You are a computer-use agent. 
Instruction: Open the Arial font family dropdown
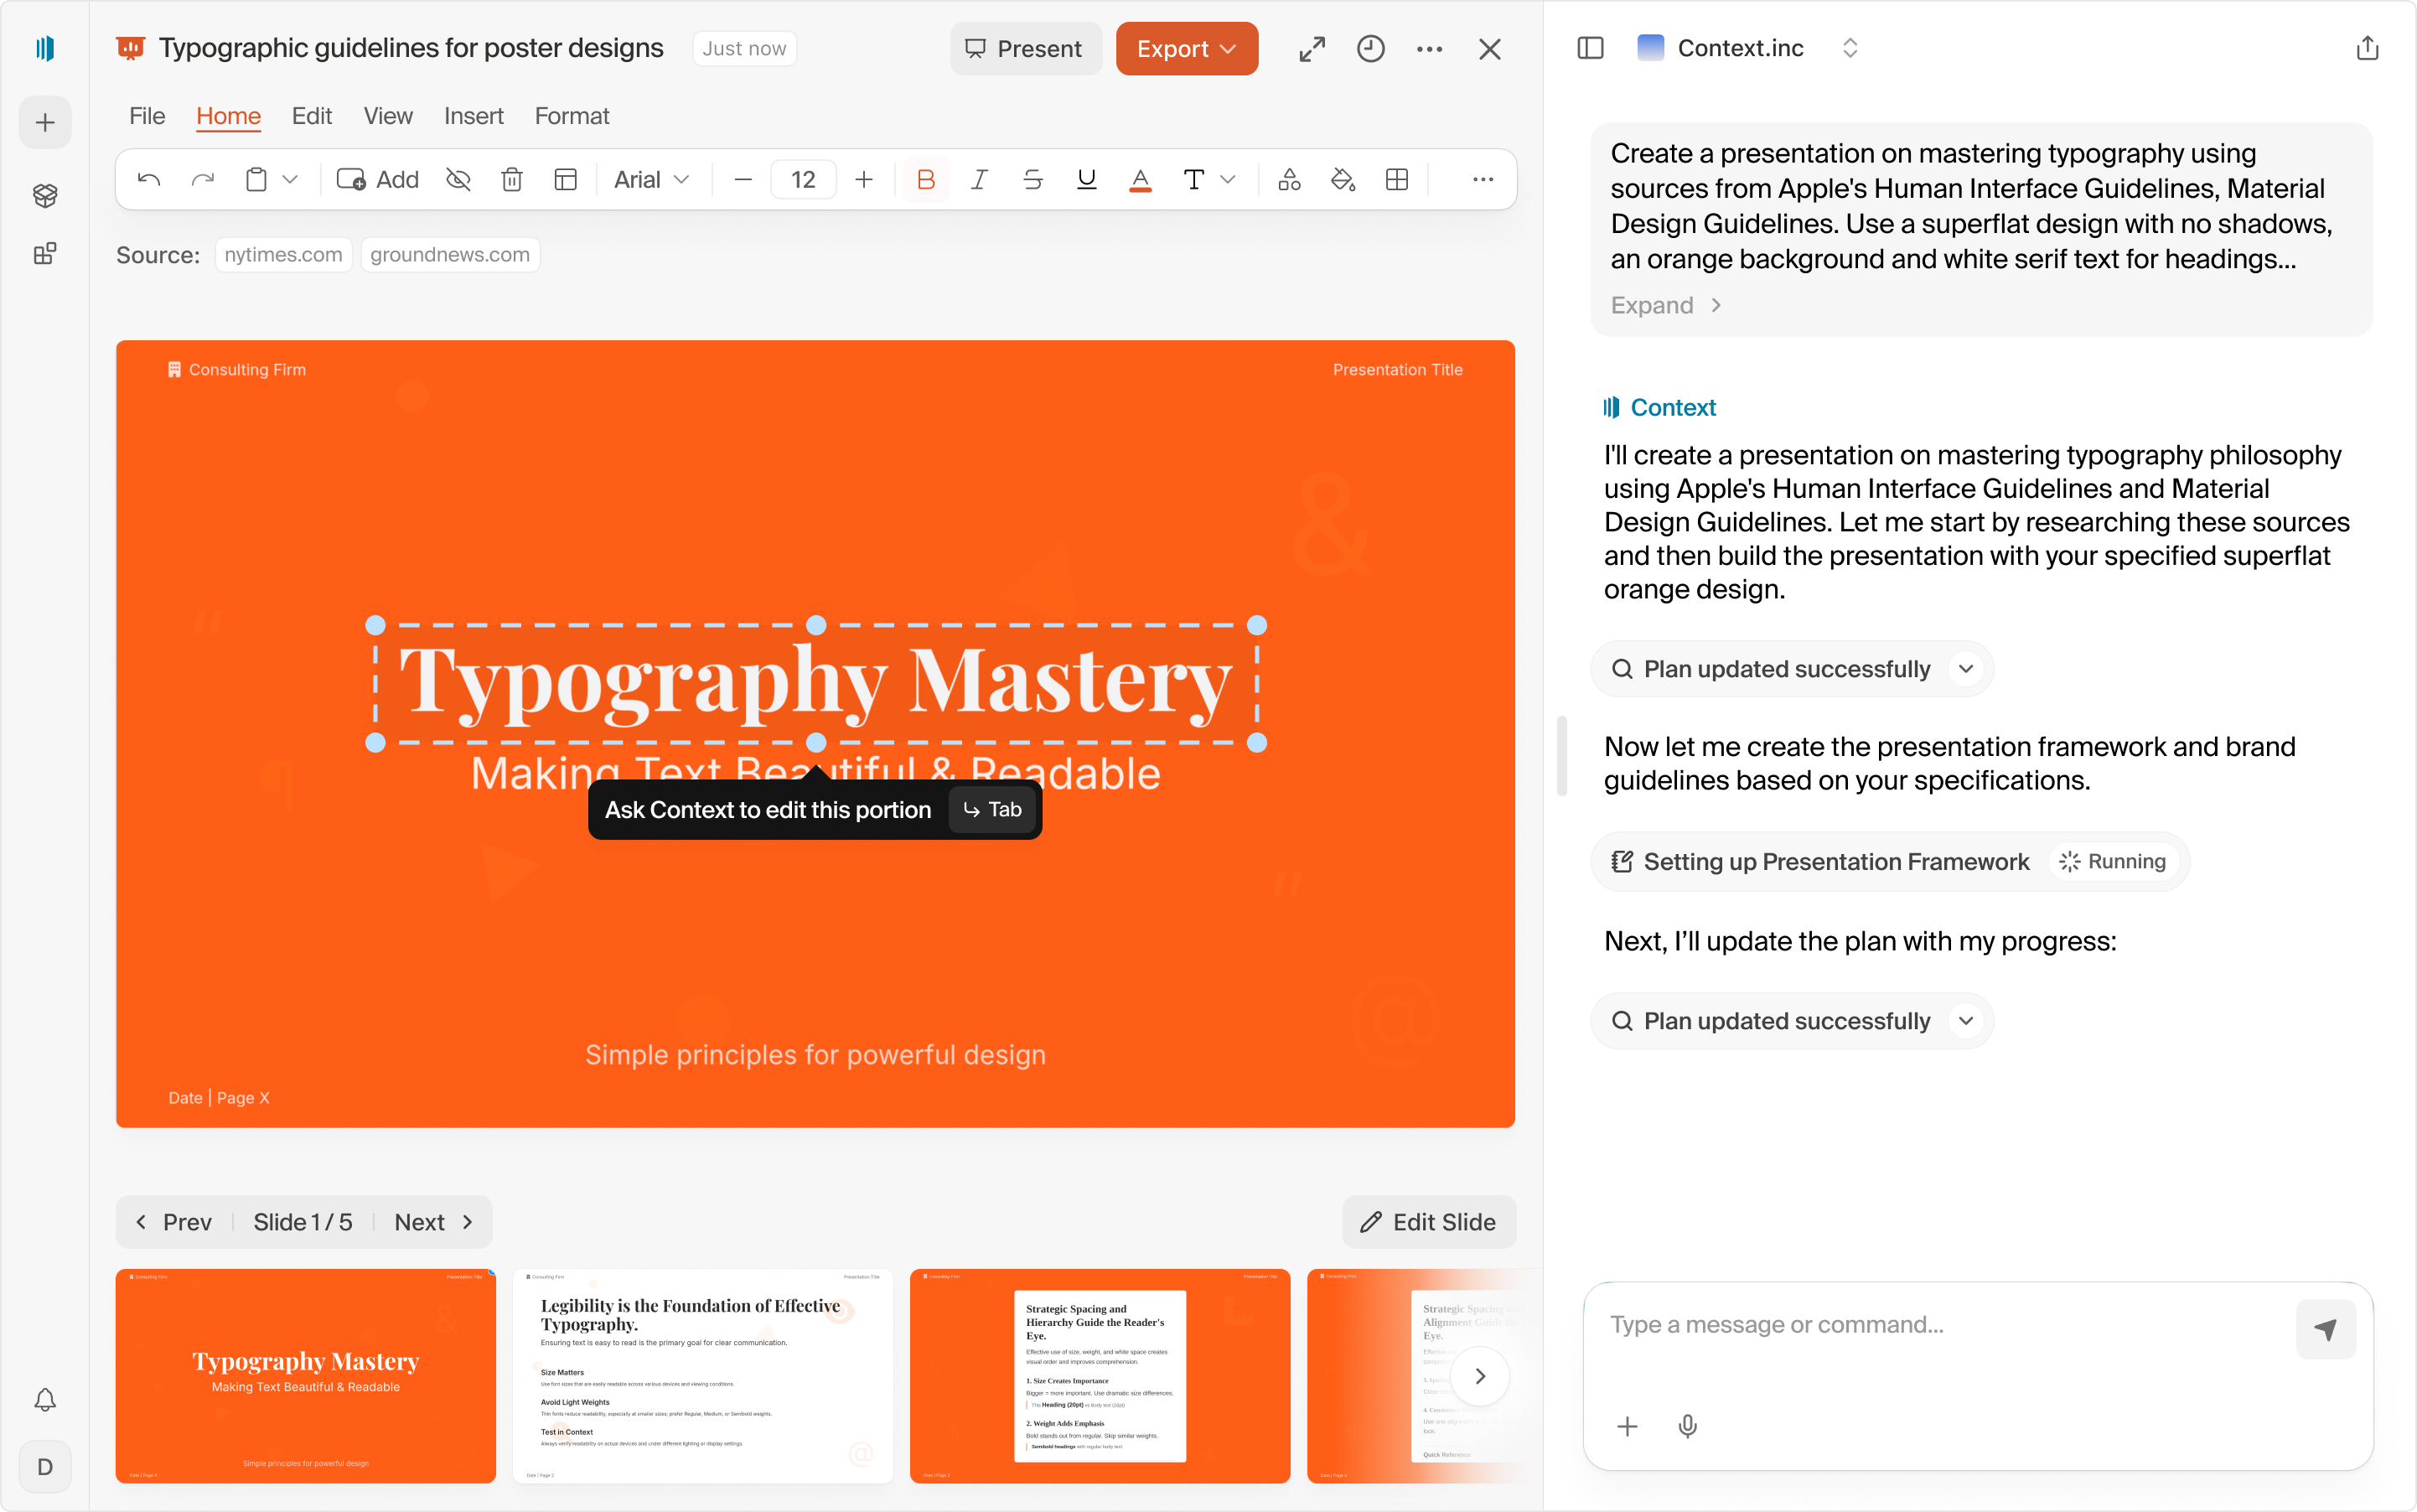point(651,179)
